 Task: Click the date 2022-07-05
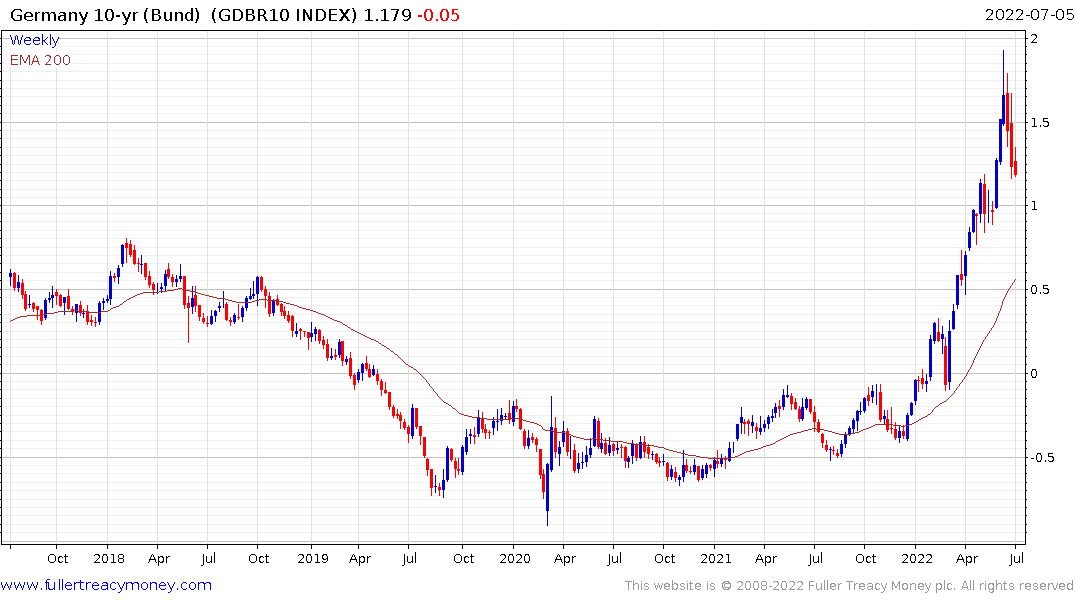(x=1028, y=15)
